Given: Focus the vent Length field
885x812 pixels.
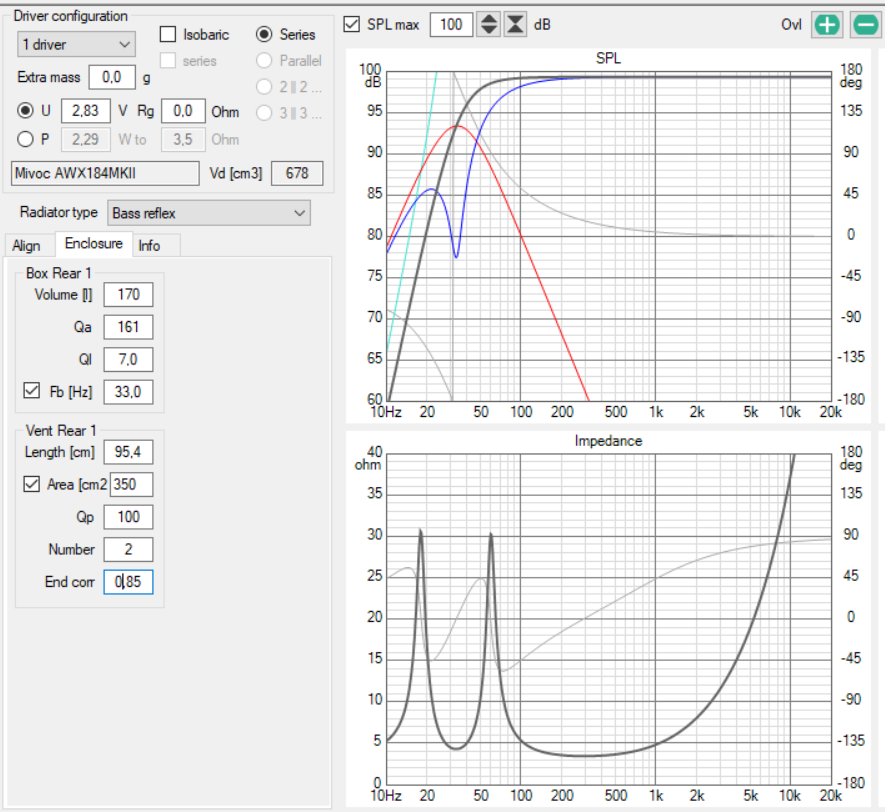Looking at the screenshot, I should click(128, 453).
